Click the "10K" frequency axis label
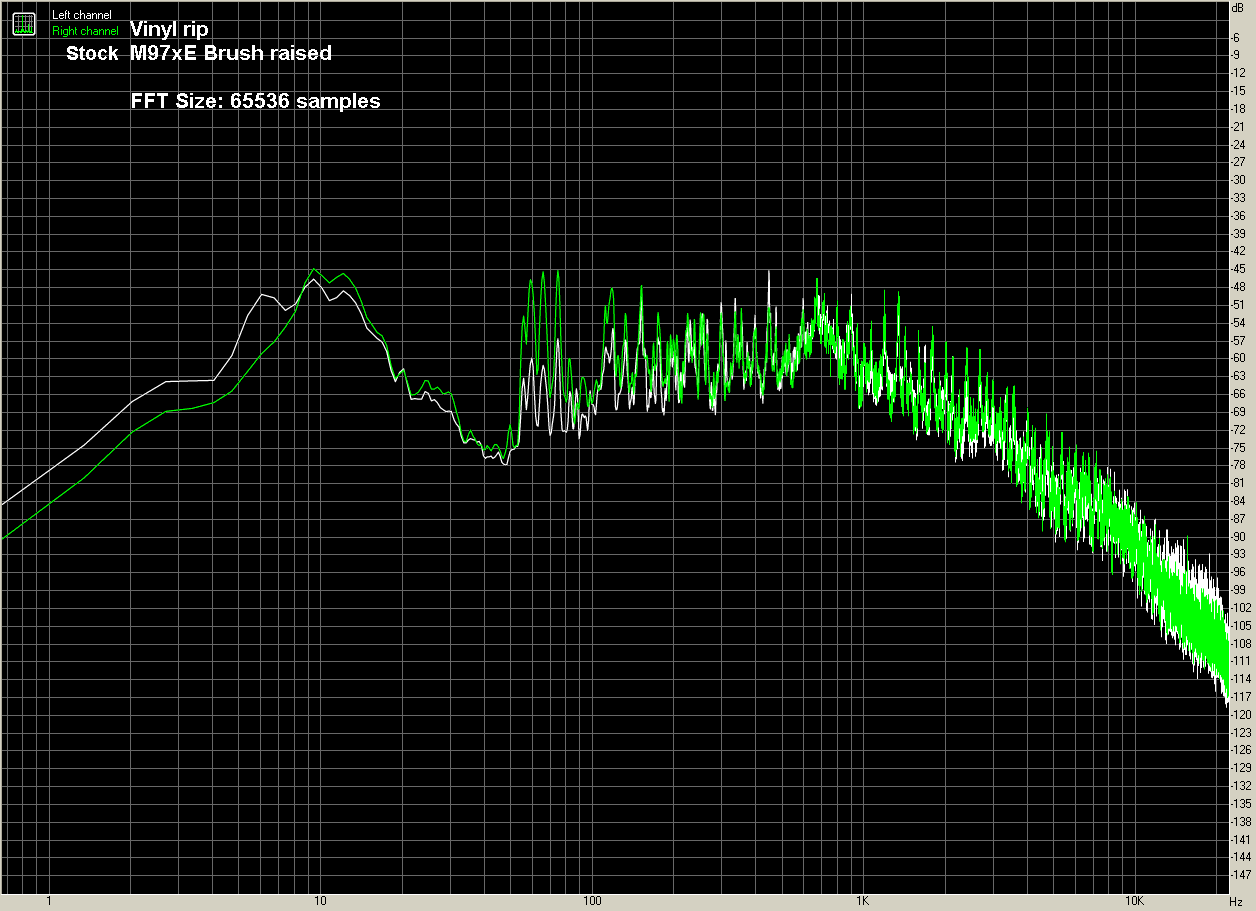1256x911 pixels. (x=1133, y=902)
